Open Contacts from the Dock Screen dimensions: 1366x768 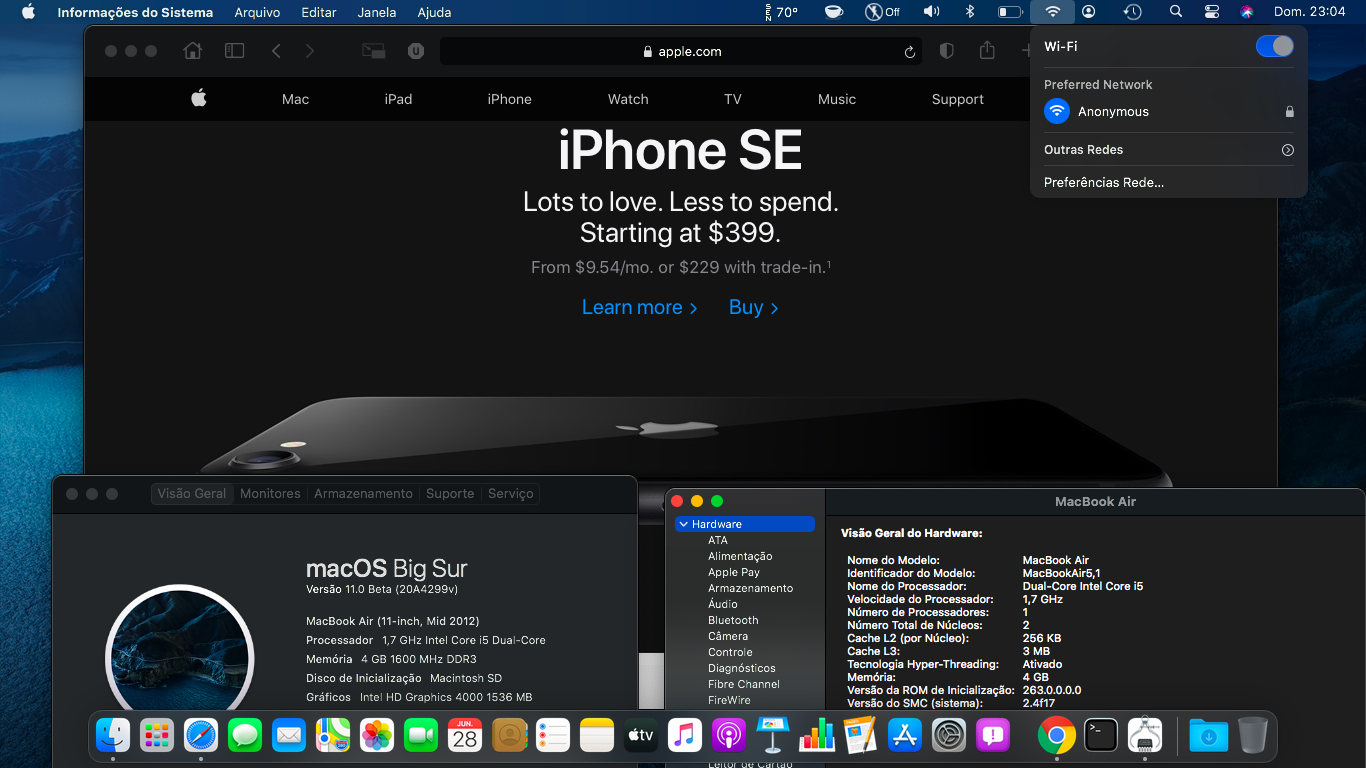coord(509,736)
